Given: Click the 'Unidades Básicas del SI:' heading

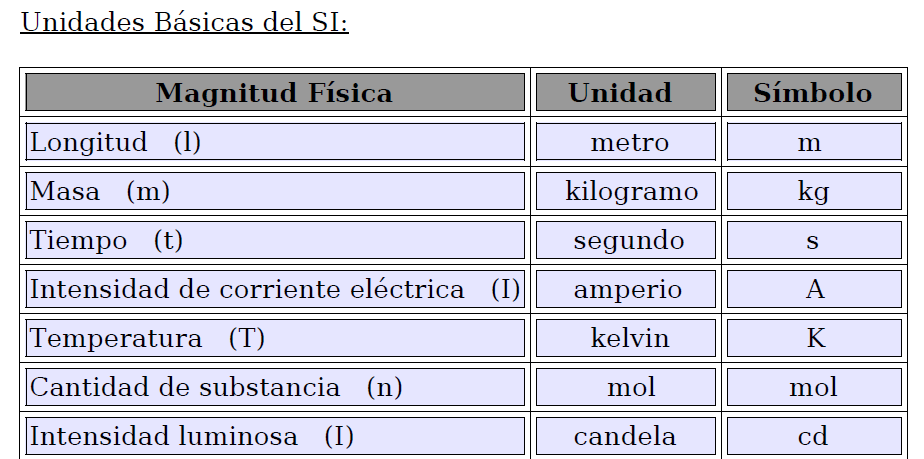Looking at the screenshot, I should pyautogui.click(x=184, y=22).
